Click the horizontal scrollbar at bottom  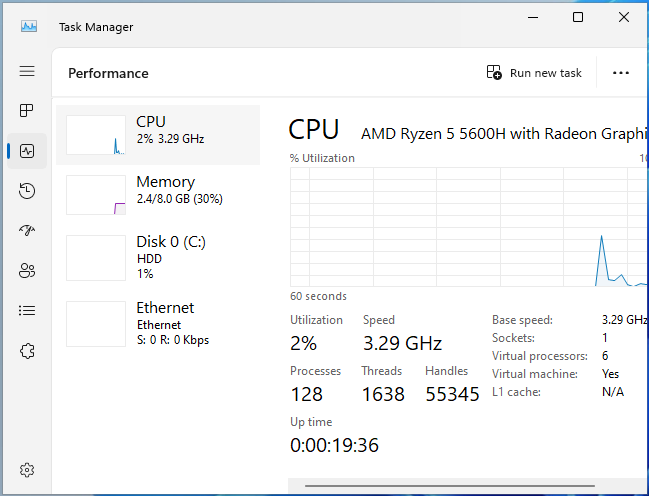[x=449, y=486]
